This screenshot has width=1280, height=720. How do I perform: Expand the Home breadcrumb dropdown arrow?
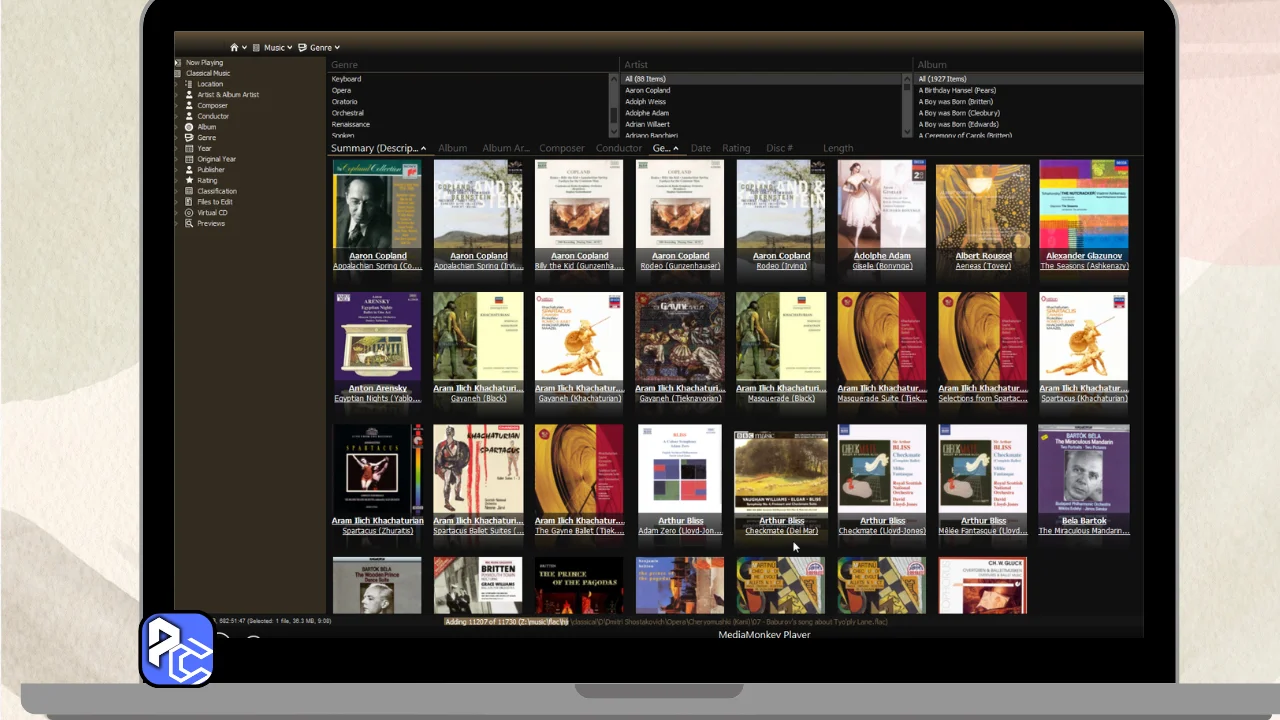[x=245, y=47]
